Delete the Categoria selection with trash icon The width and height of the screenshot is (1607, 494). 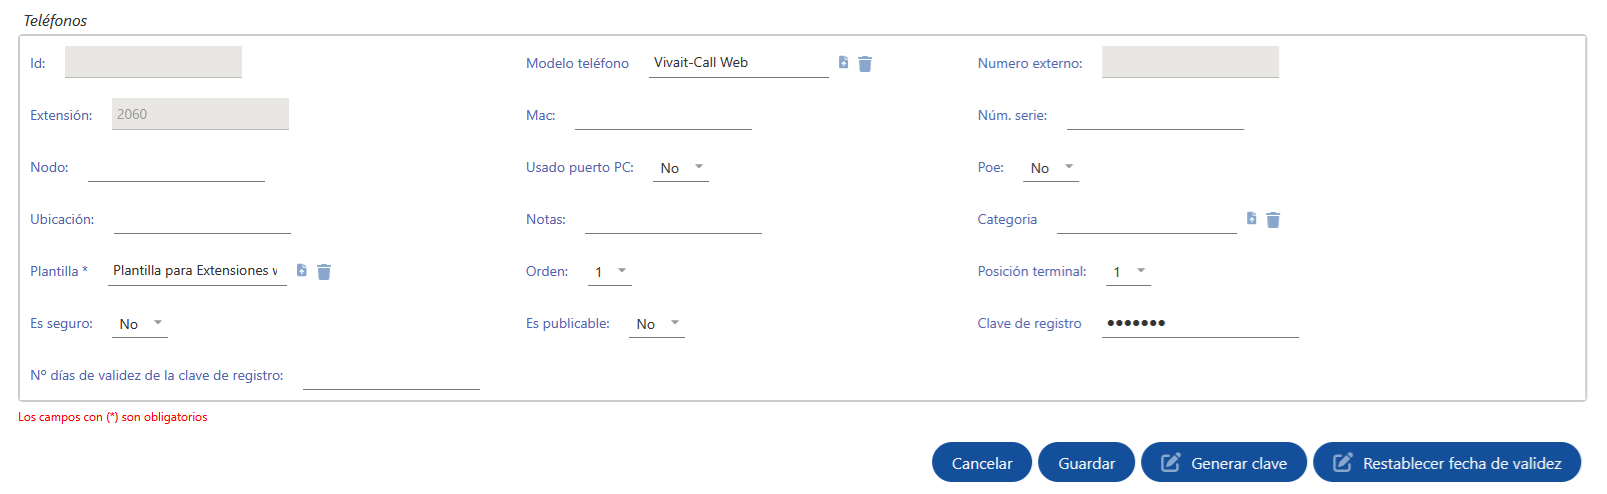point(1273,220)
